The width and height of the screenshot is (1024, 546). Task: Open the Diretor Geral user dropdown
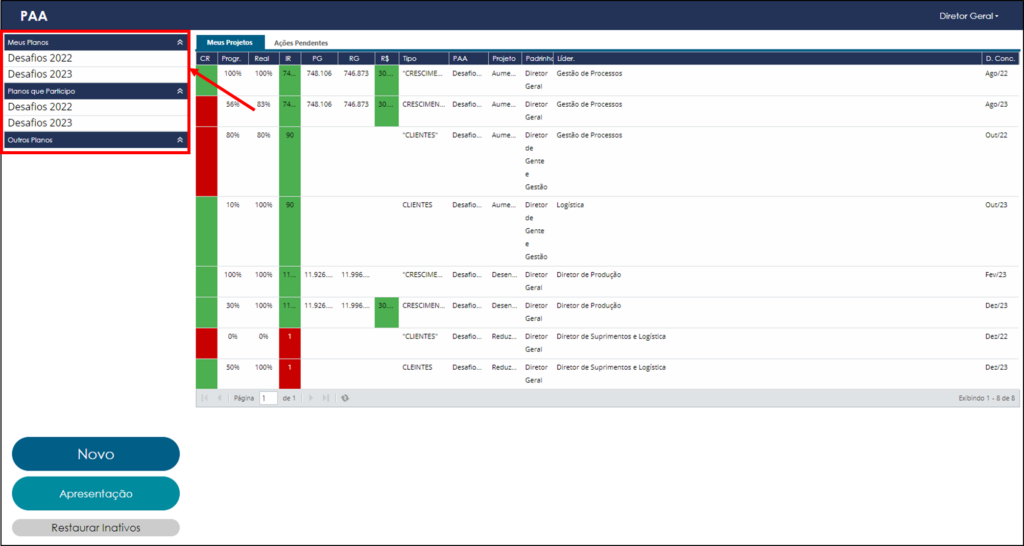pos(969,16)
